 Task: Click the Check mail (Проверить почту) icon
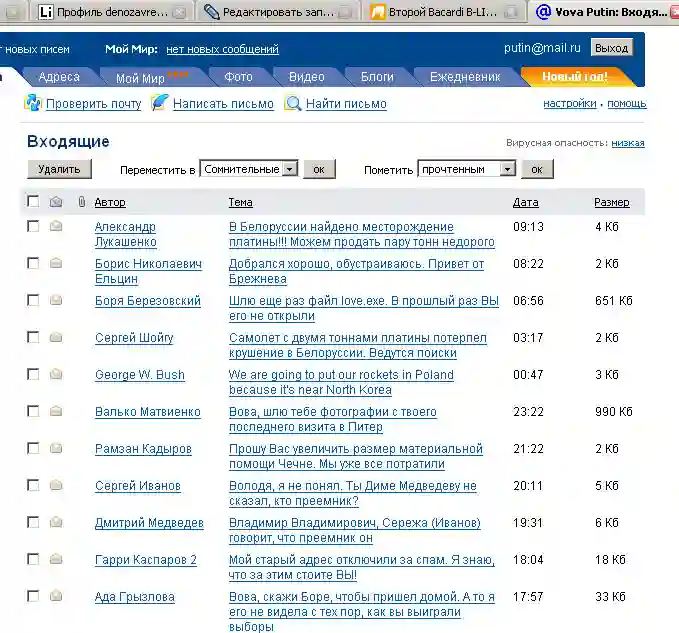(32, 103)
